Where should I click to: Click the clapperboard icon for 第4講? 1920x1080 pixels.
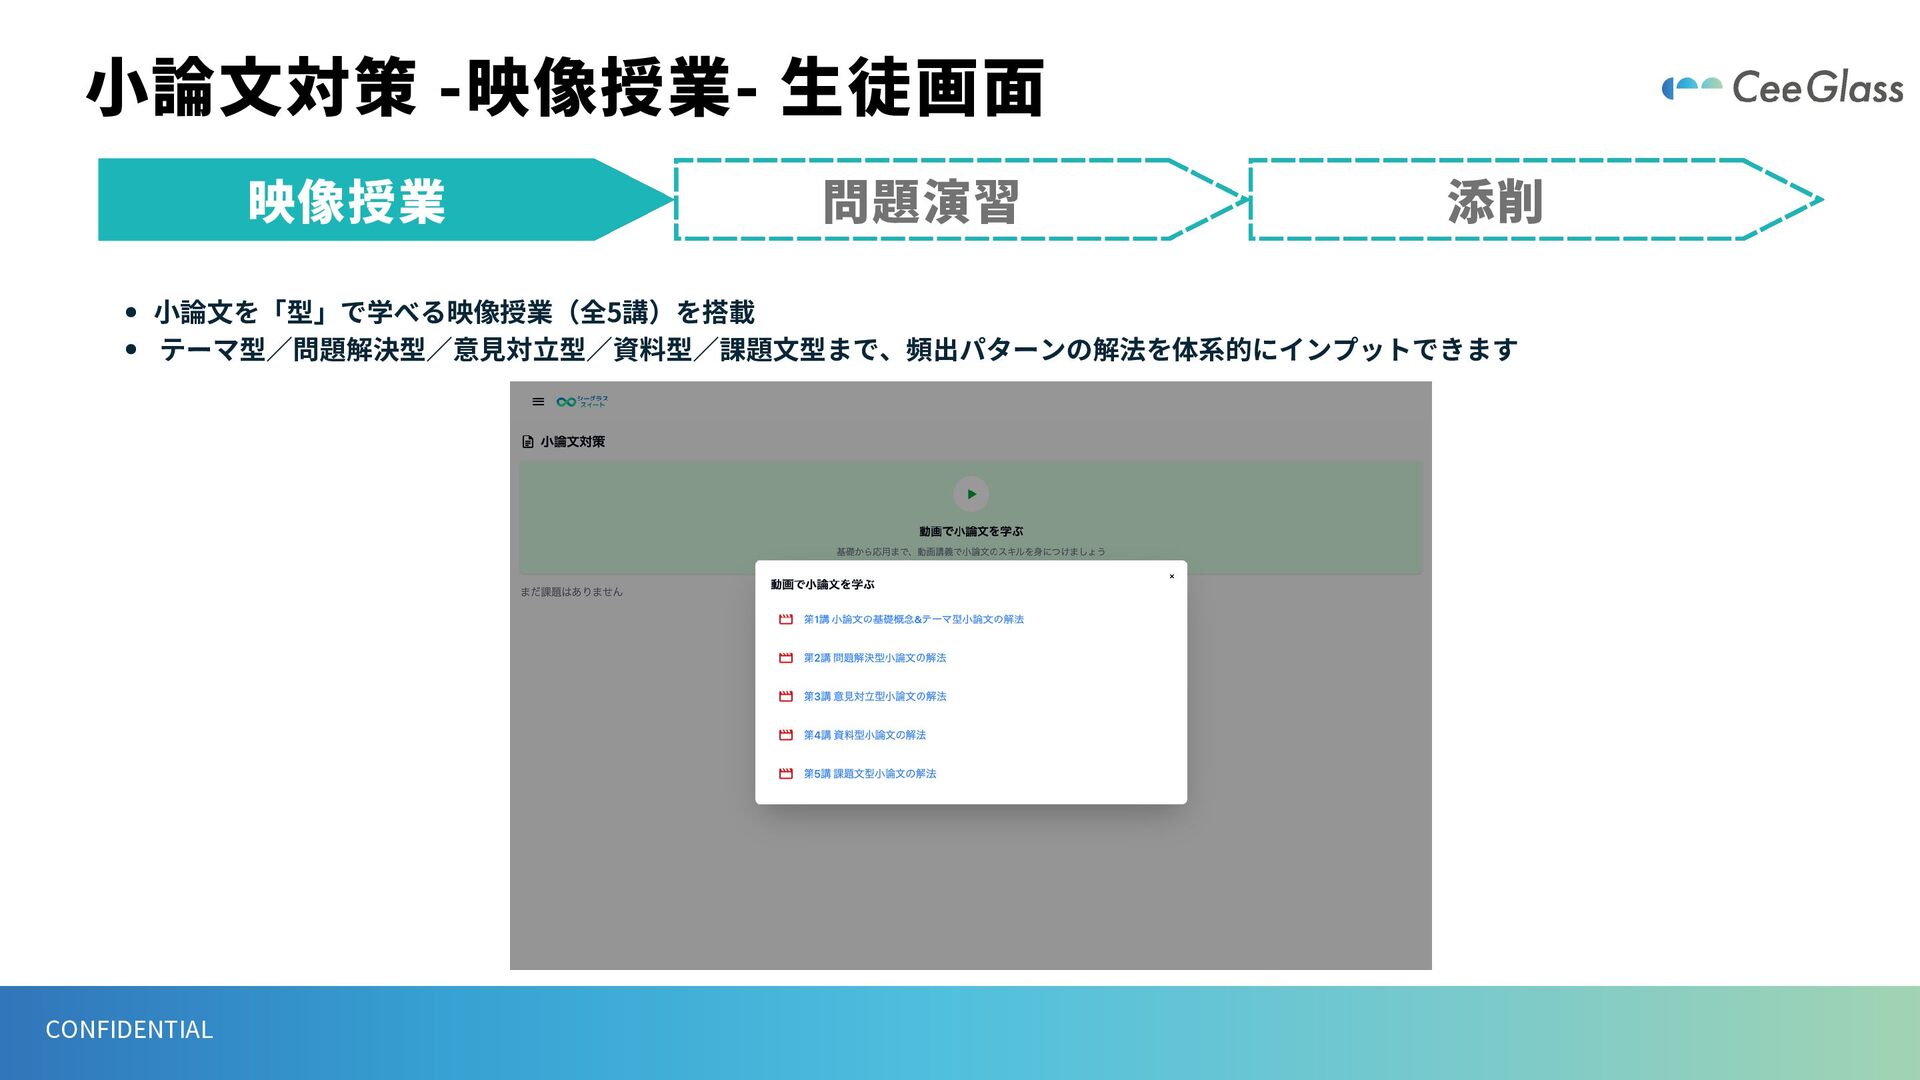(x=786, y=736)
